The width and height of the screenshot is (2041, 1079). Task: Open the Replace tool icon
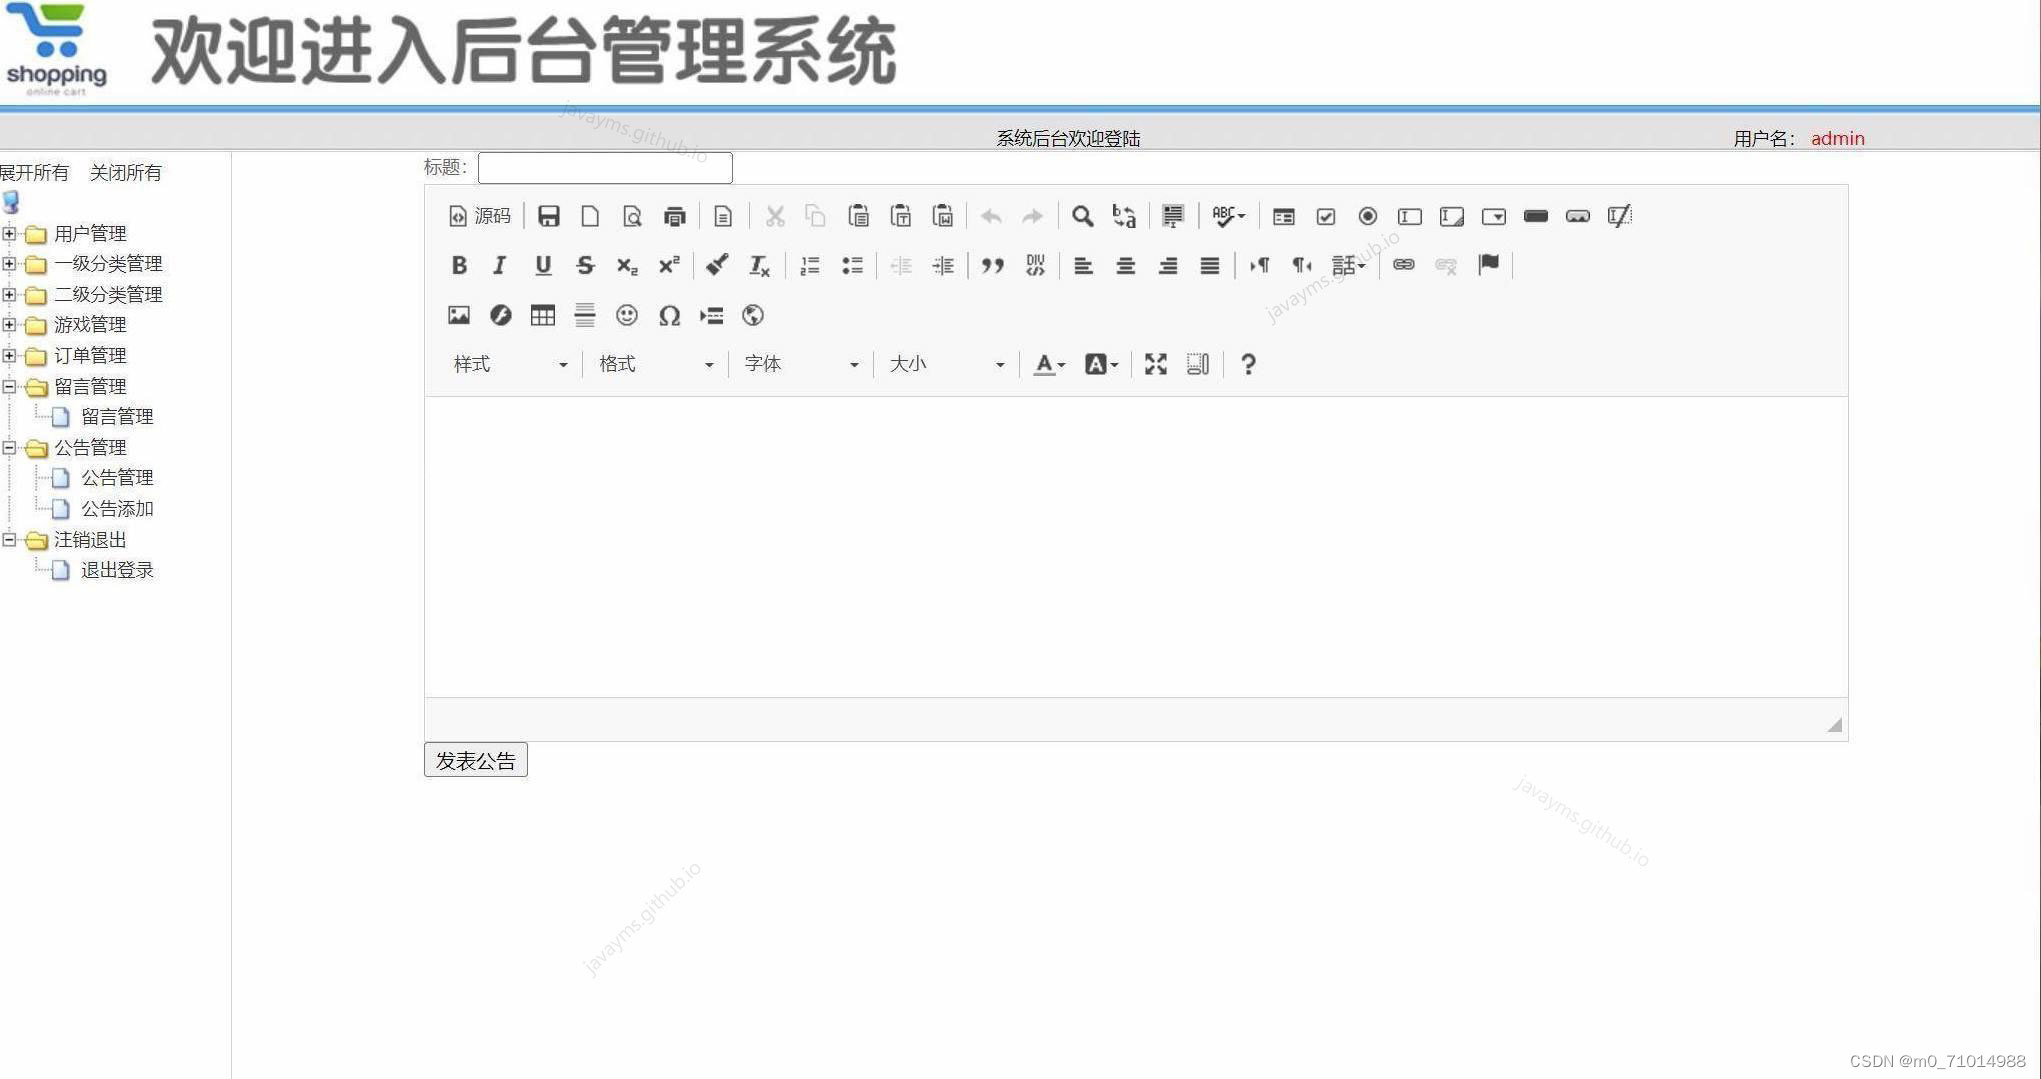(1124, 216)
